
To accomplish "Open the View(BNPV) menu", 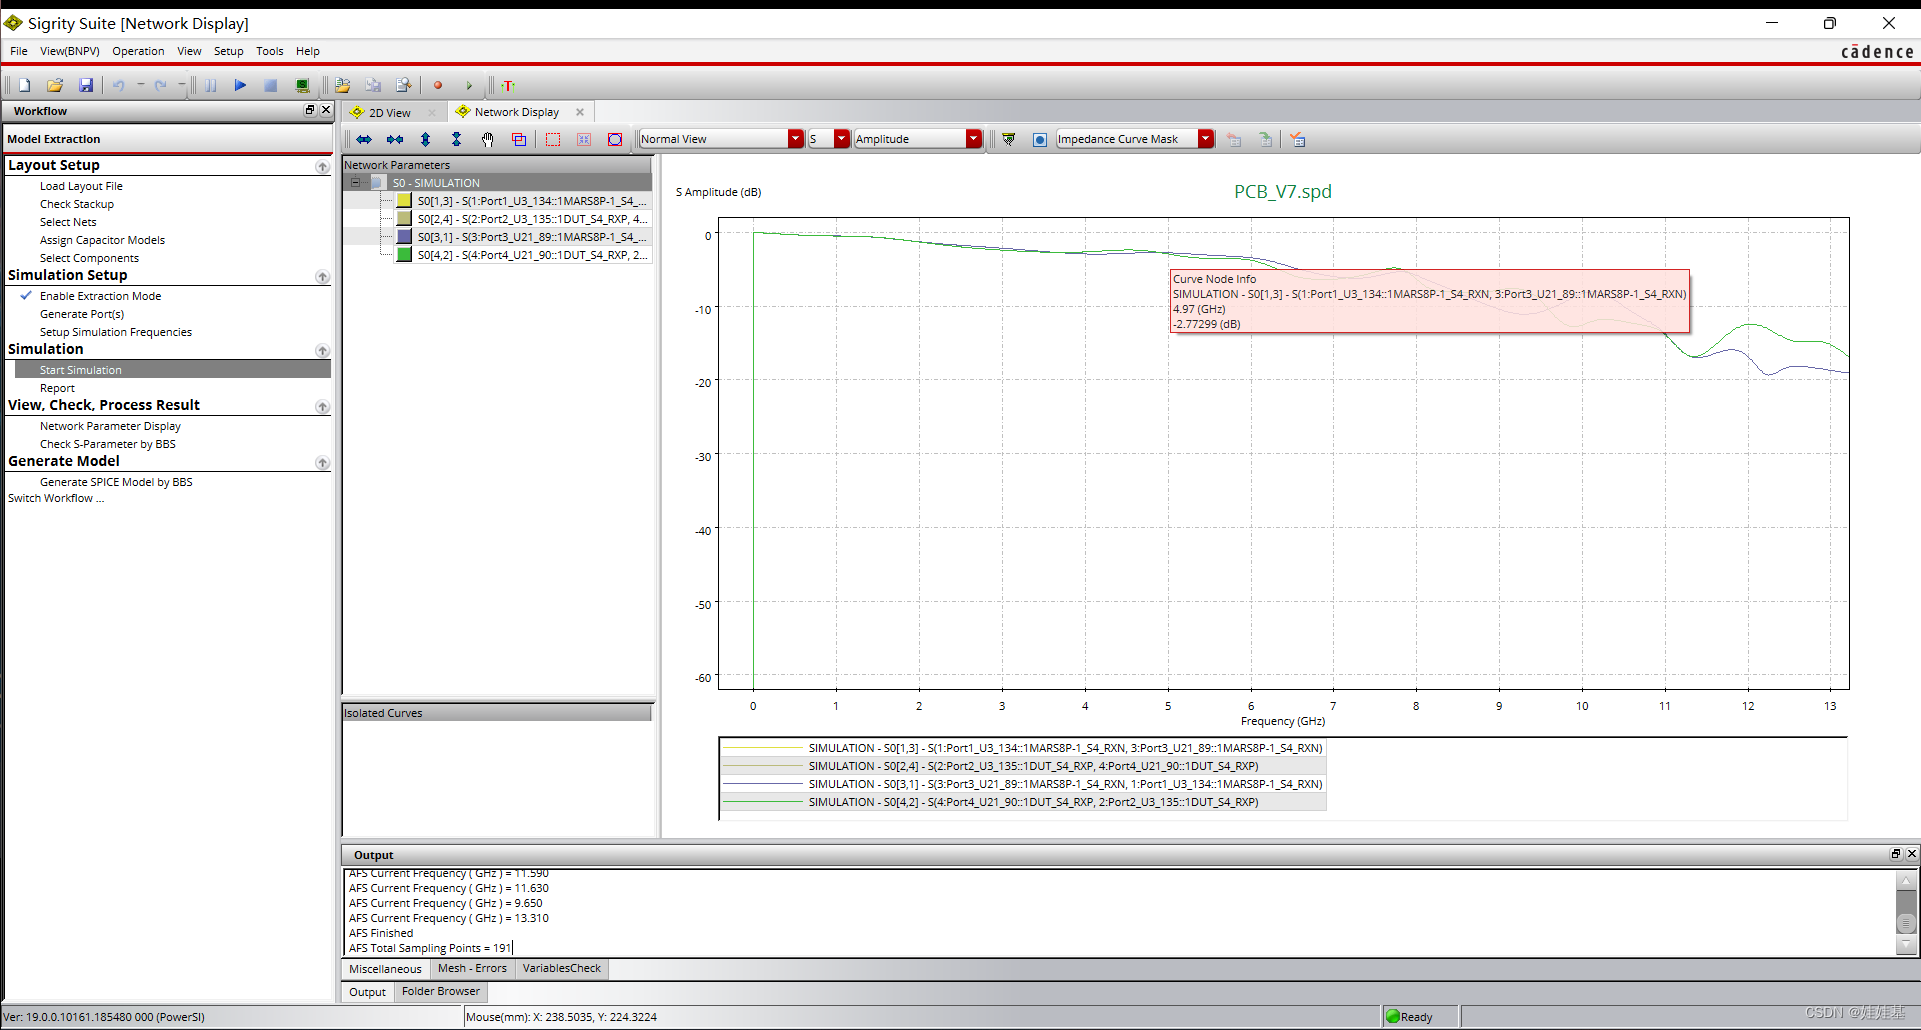I will click(70, 51).
